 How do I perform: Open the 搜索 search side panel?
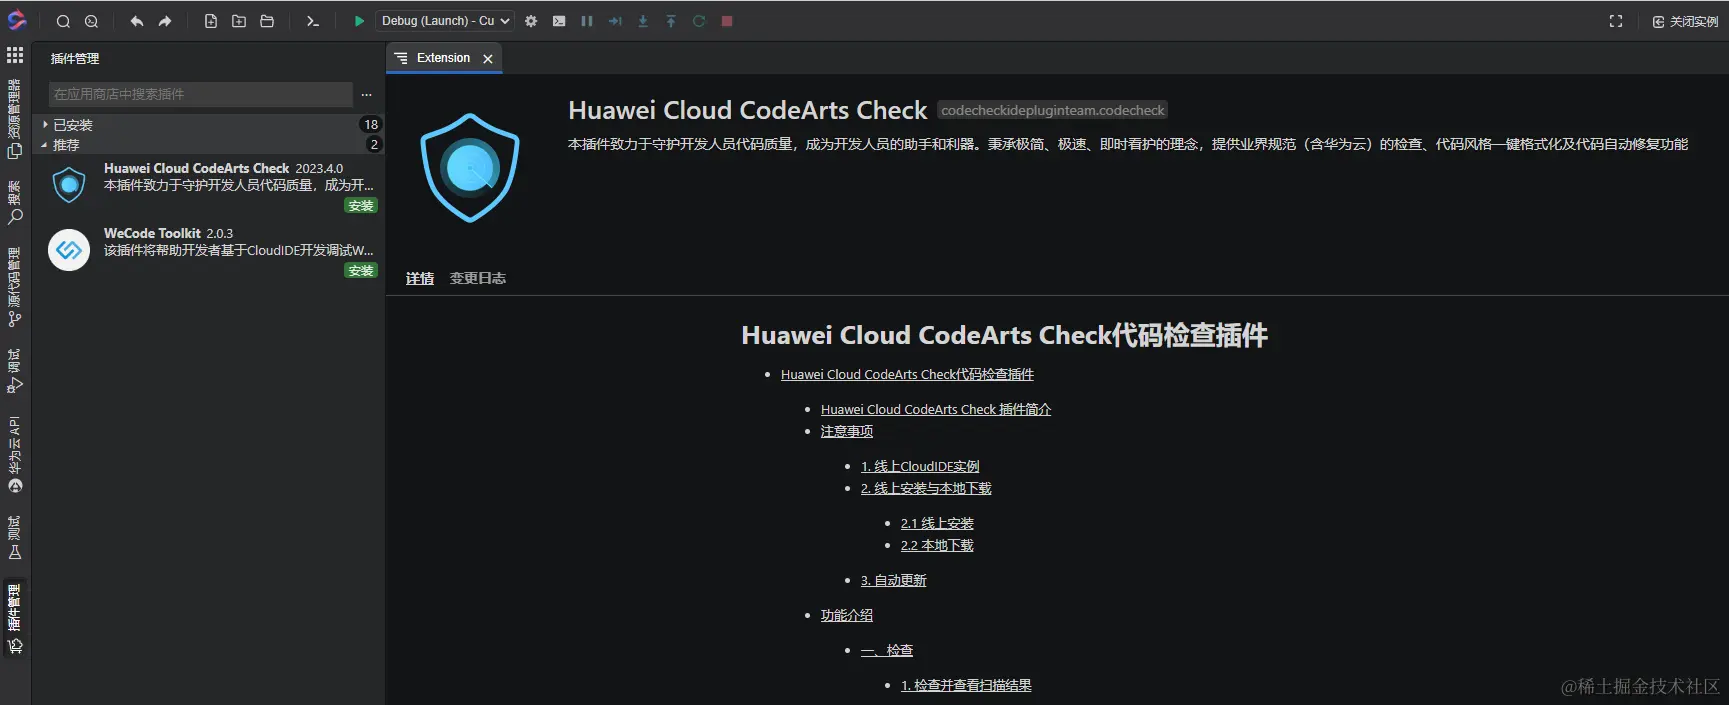point(15,203)
